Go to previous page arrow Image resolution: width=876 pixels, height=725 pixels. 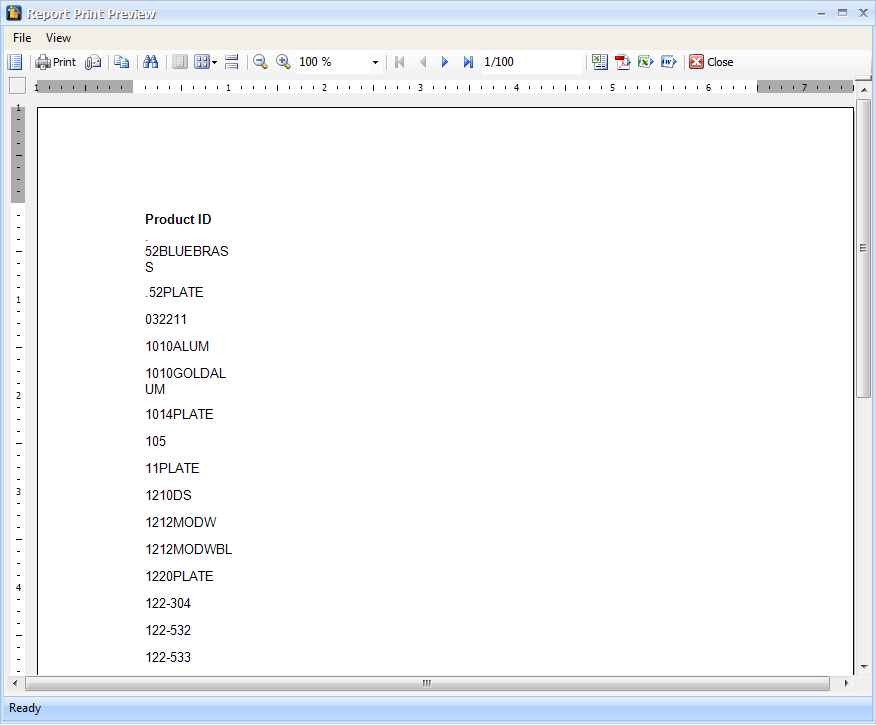coord(423,62)
